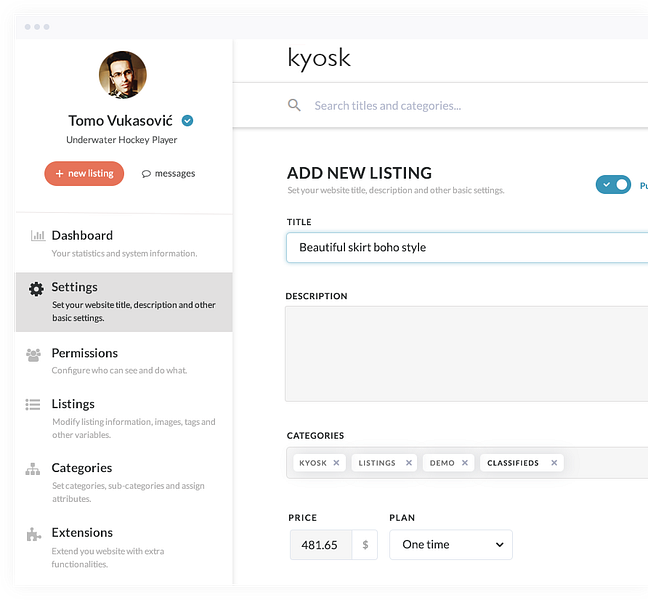Click the new listing button
648x600 pixels.
pos(84,174)
